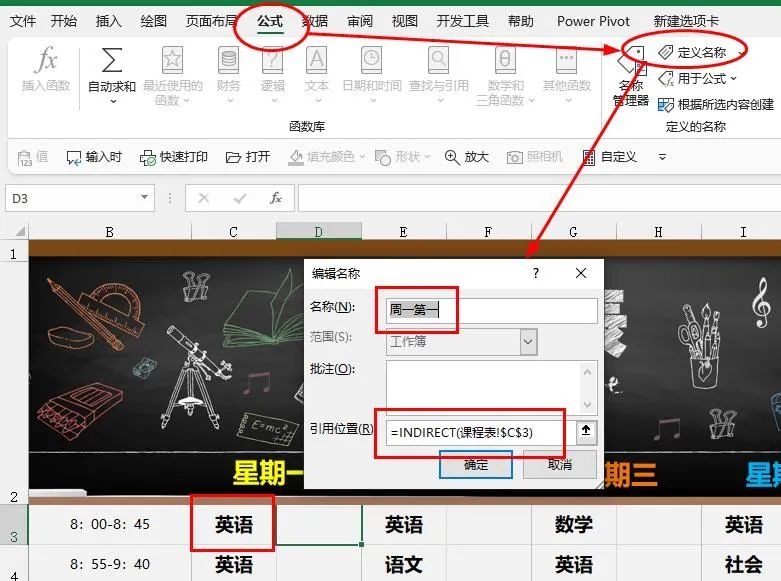Expand Math and Trig dropdown chevron
Viewport: 781px width, 581px height.
[531, 101]
